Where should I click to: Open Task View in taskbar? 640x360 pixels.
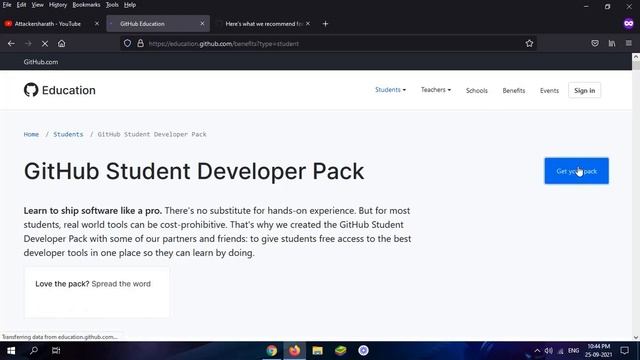56,351
